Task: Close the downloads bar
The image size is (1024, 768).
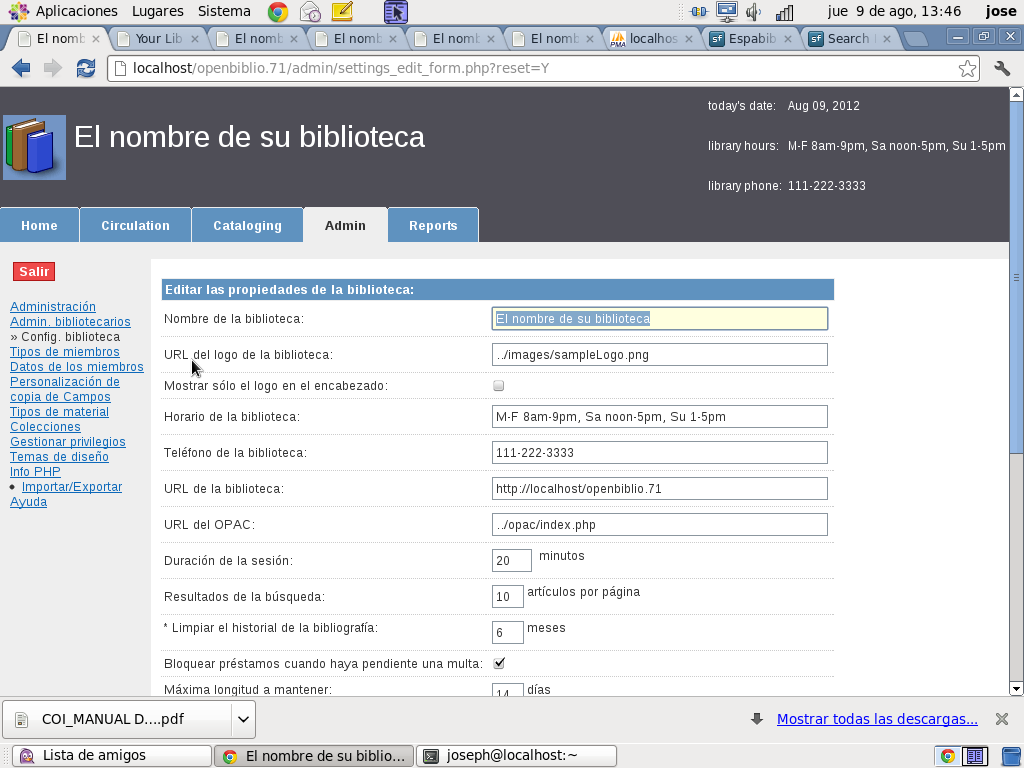Action: [x=1001, y=719]
